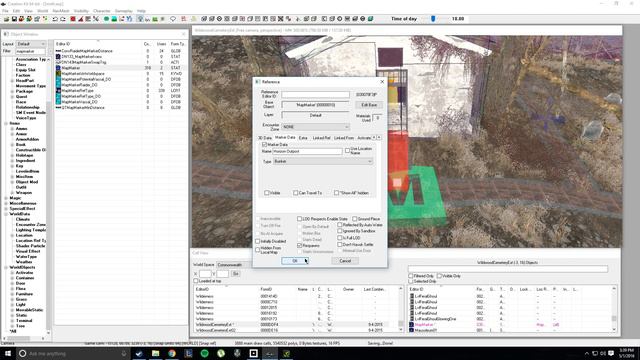Select the MapMarker row in object list

pyautogui.click(x=121, y=68)
